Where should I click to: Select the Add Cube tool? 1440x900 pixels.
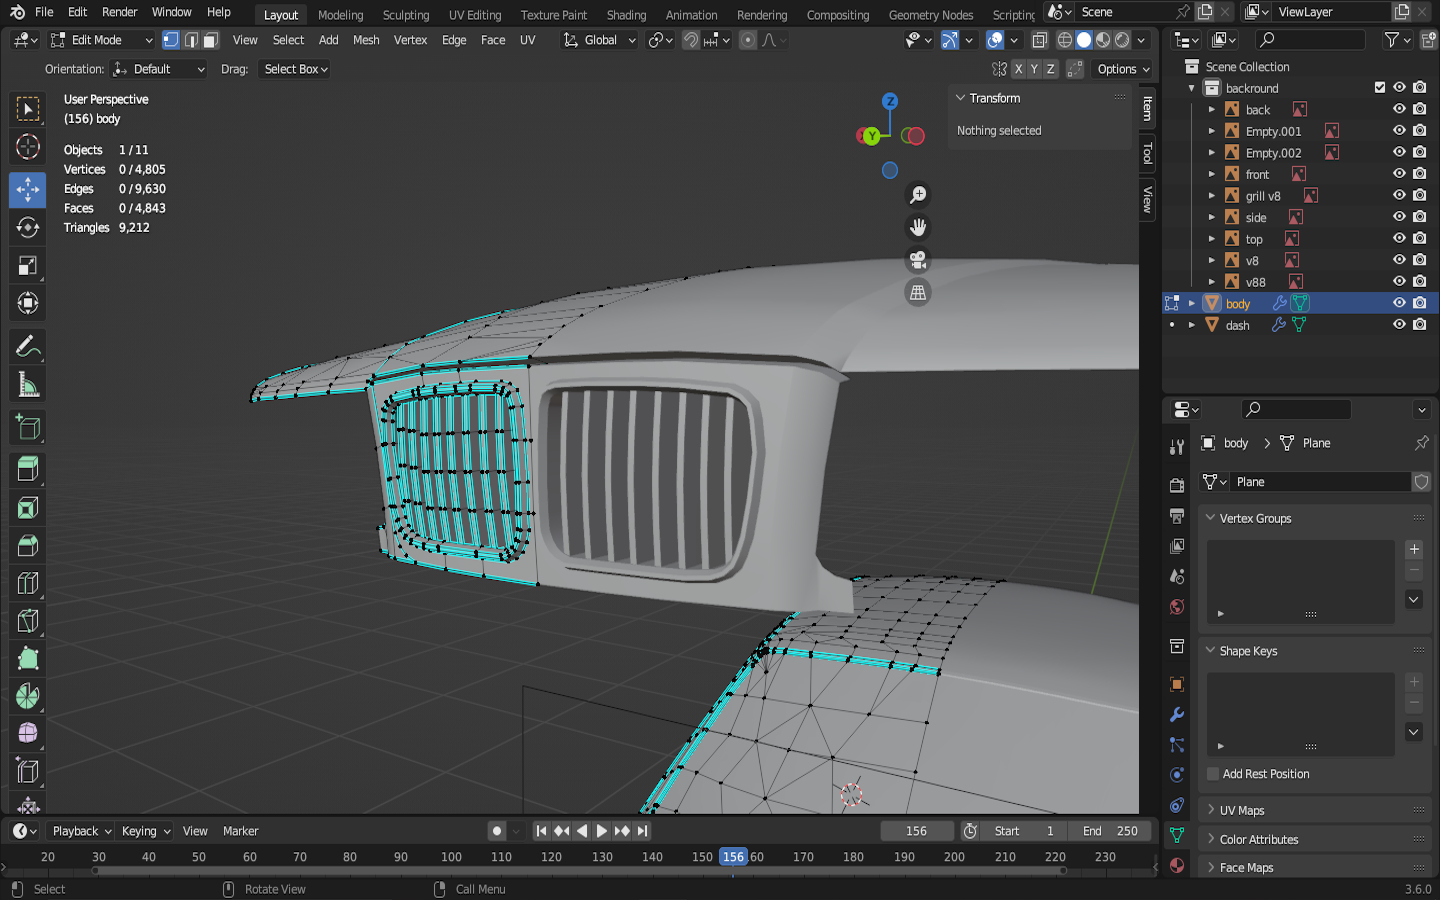click(x=28, y=428)
